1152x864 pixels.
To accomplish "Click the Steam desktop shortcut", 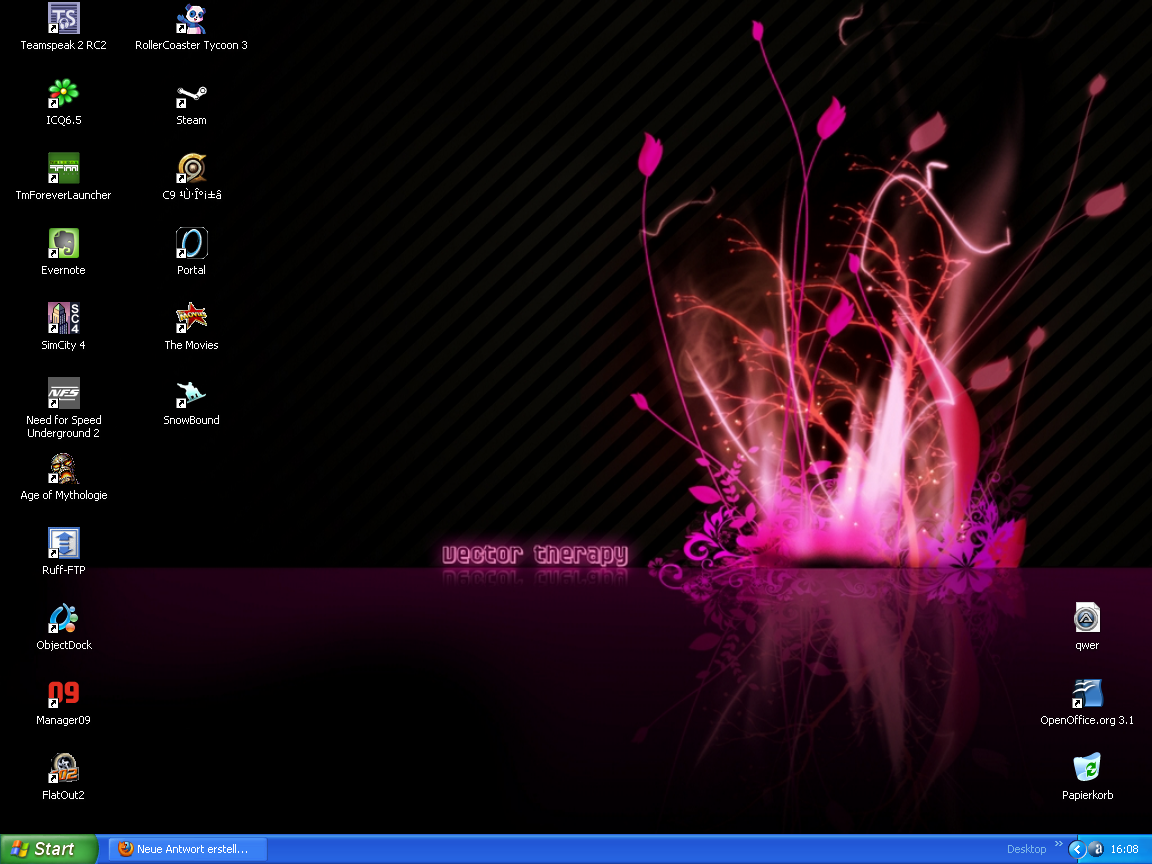I will [191, 94].
